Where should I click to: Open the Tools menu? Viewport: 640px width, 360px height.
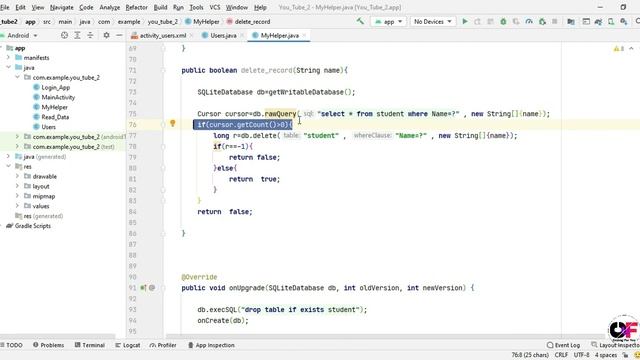196,7
